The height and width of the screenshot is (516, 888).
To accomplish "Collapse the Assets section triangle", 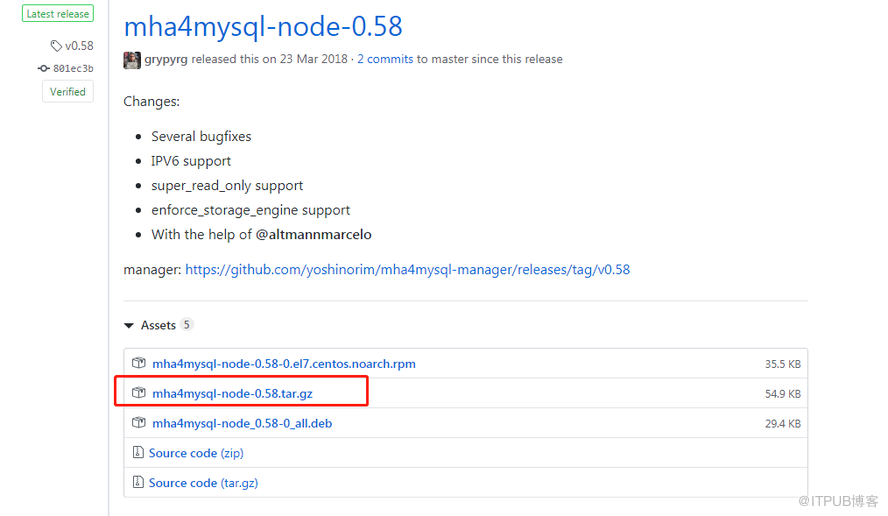I will [x=129, y=326].
